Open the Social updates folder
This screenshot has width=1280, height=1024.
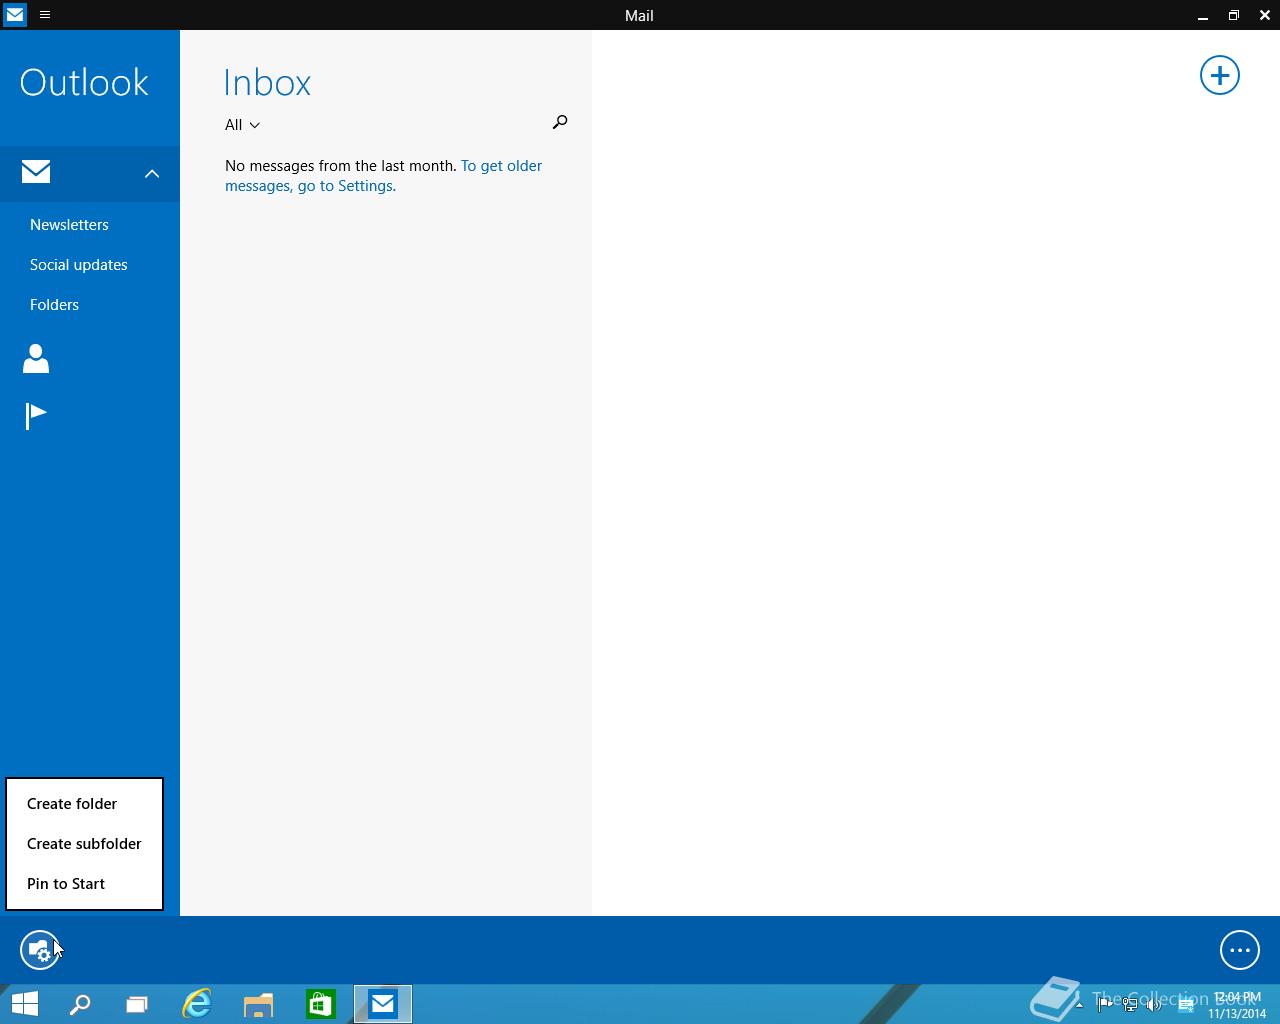[x=79, y=265]
